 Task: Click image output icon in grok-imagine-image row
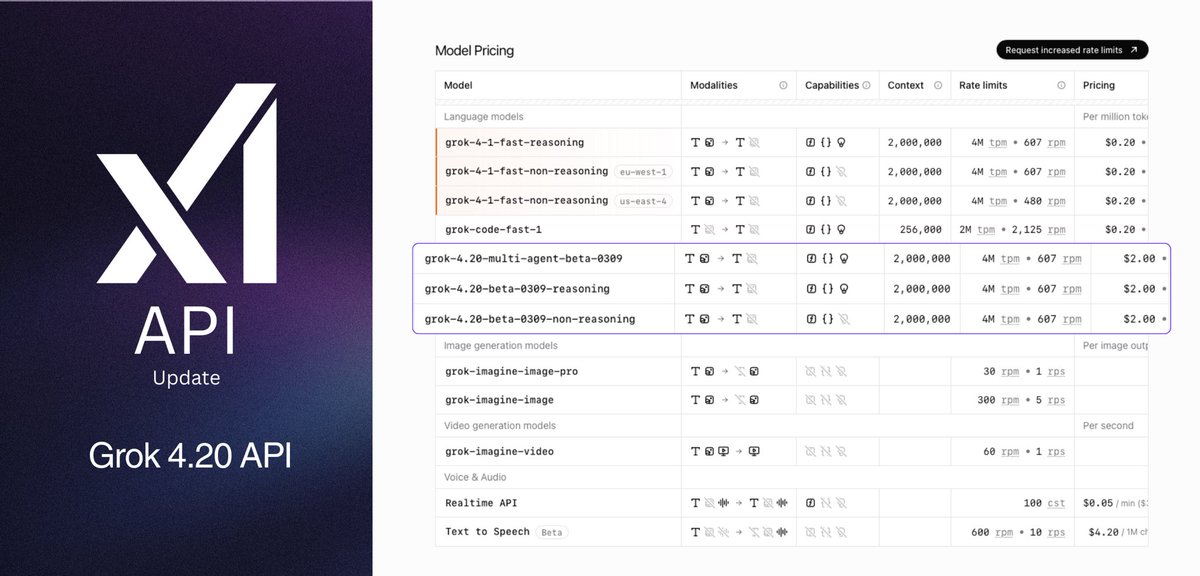[x=754, y=400]
